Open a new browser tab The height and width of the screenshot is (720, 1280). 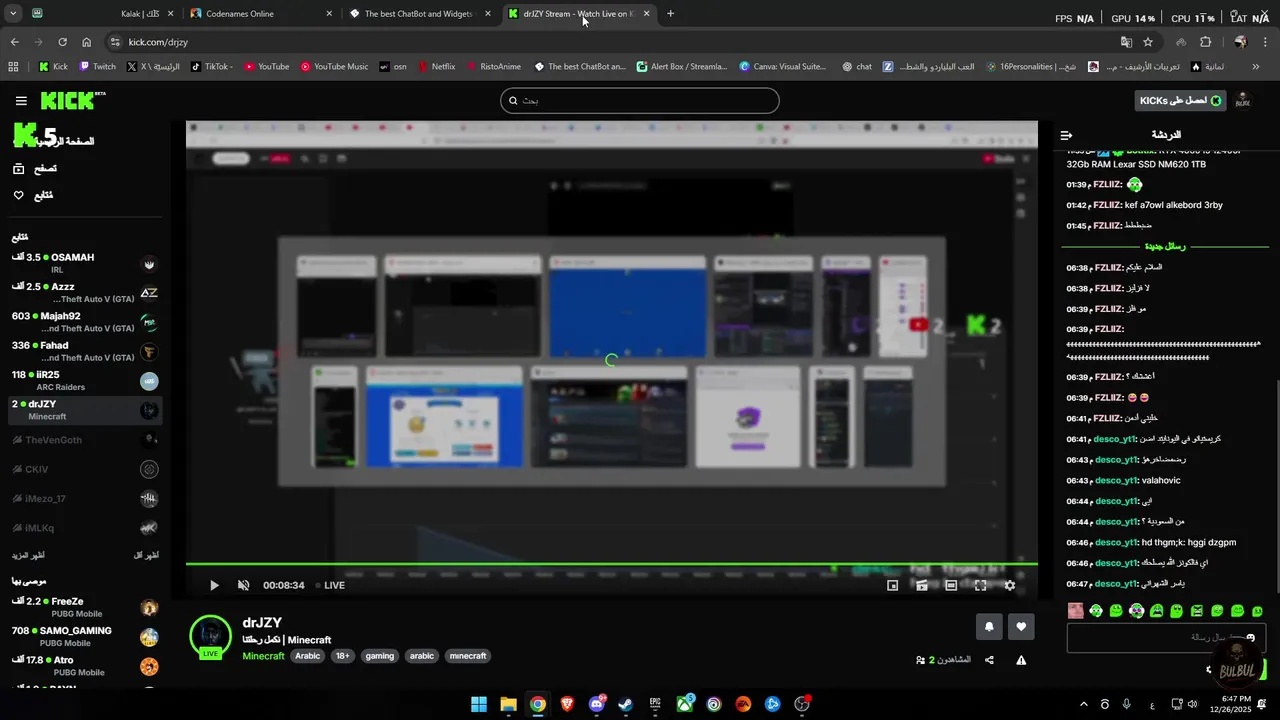pyautogui.click(x=670, y=14)
